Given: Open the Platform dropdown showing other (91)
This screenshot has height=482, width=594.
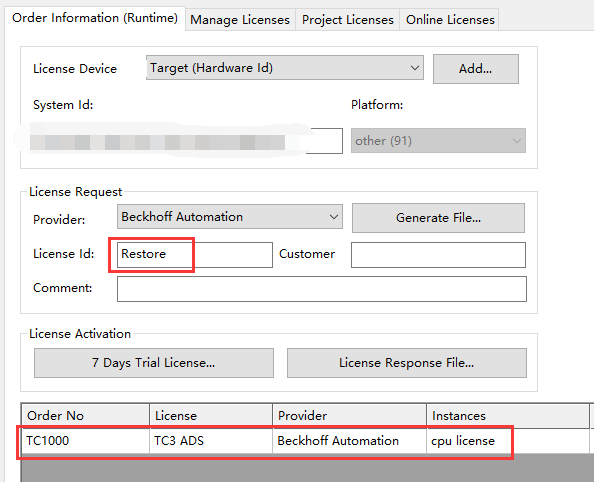Looking at the screenshot, I should point(438,141).
